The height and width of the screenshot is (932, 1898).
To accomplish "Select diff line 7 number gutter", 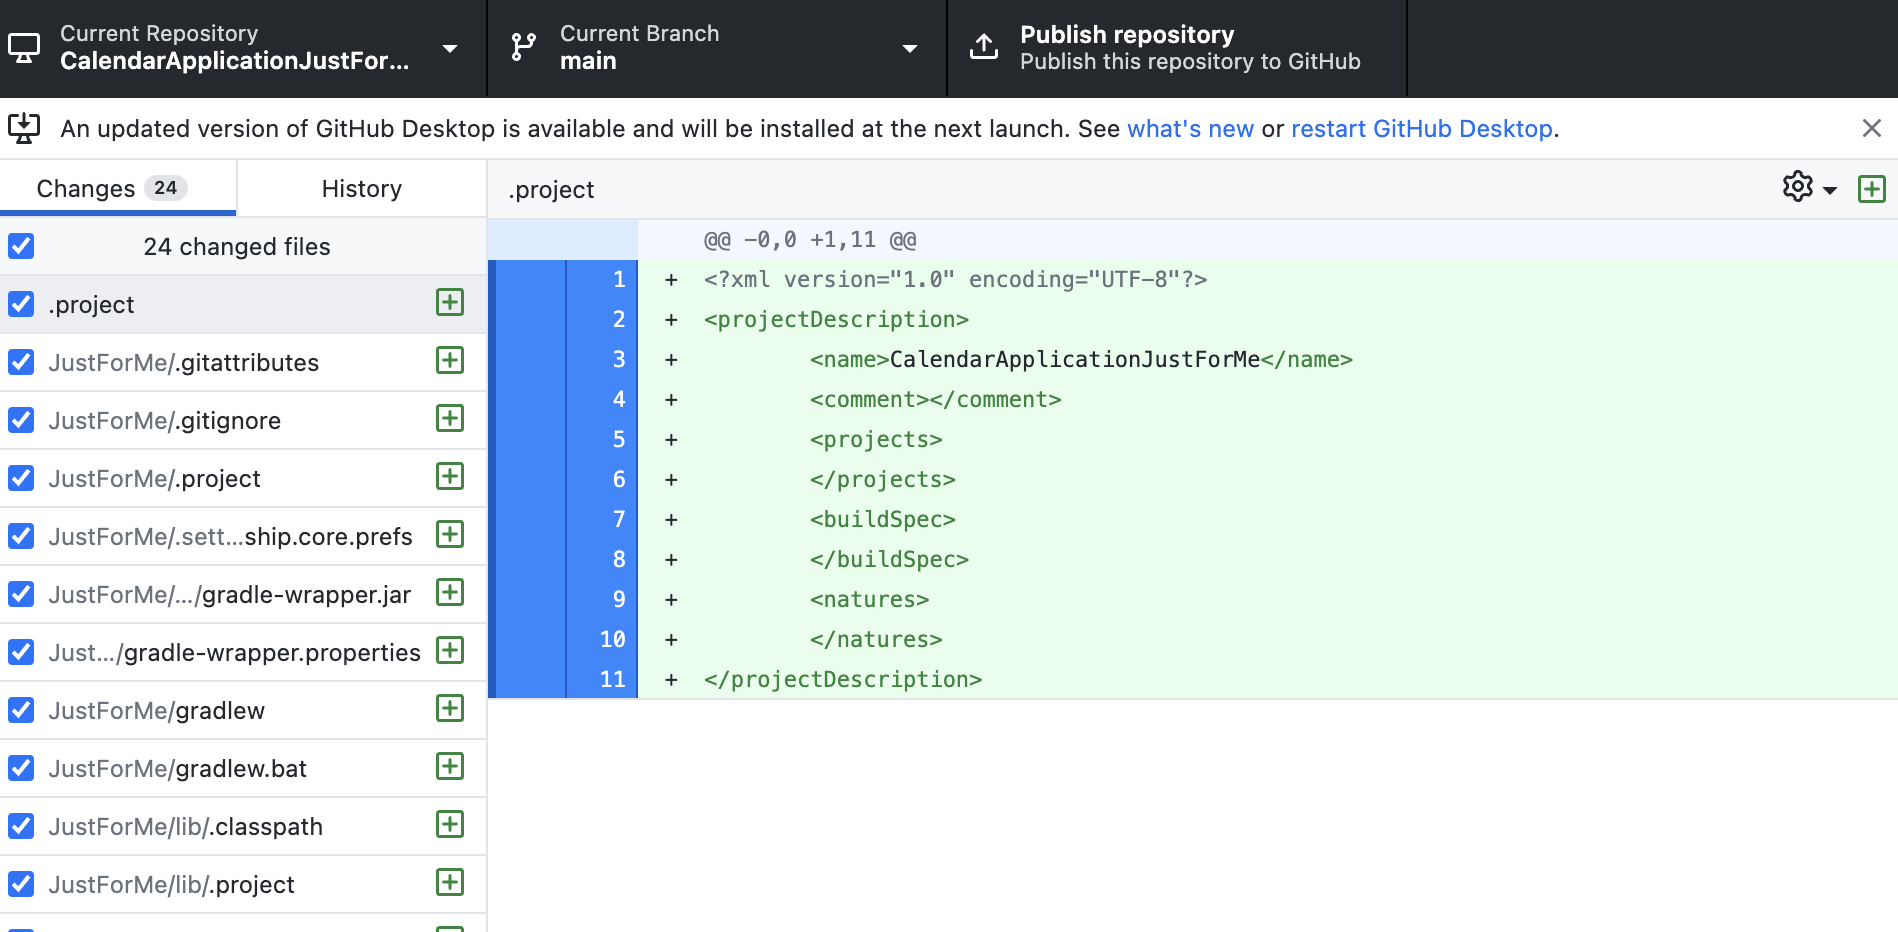I will [x=602, y=520].
